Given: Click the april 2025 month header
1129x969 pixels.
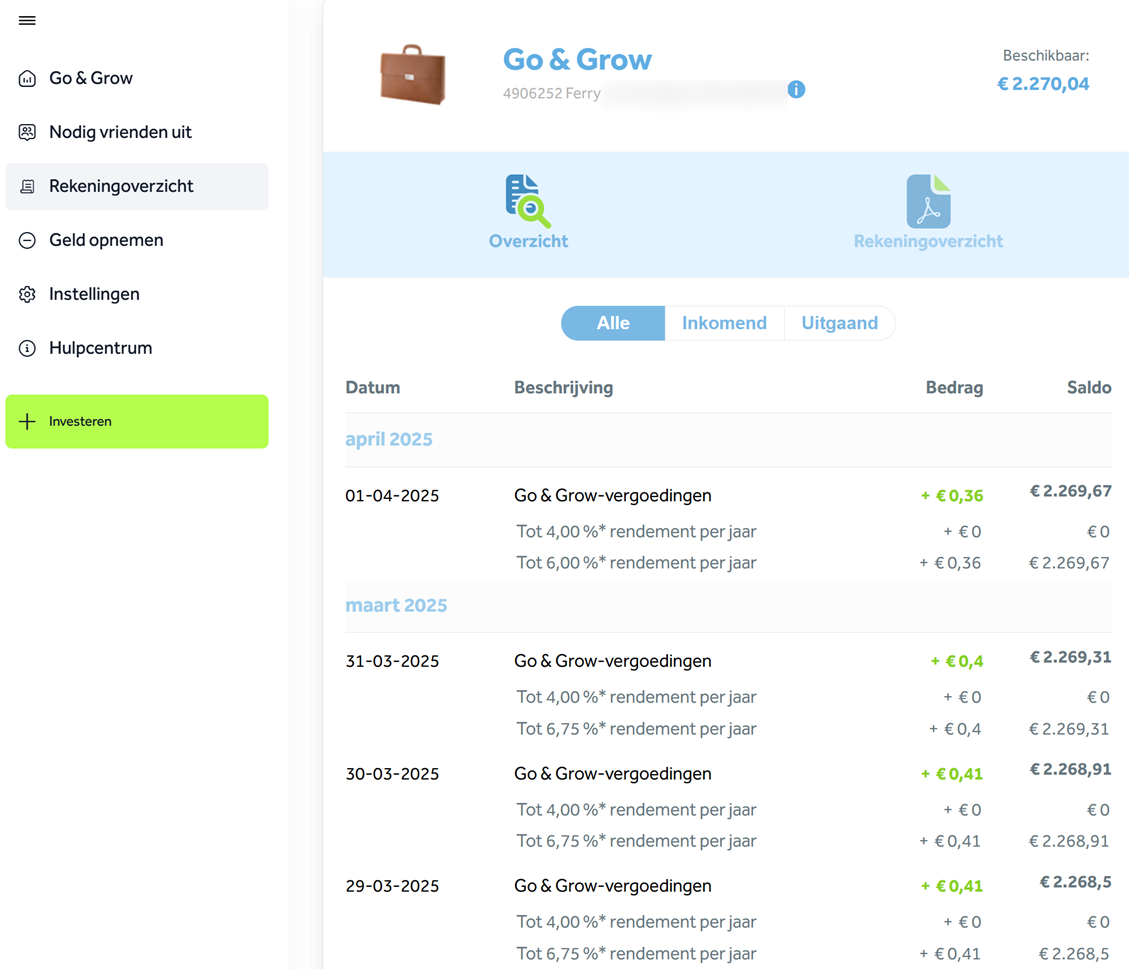Looking at the screenshot, I should click(x=389, y=440).
